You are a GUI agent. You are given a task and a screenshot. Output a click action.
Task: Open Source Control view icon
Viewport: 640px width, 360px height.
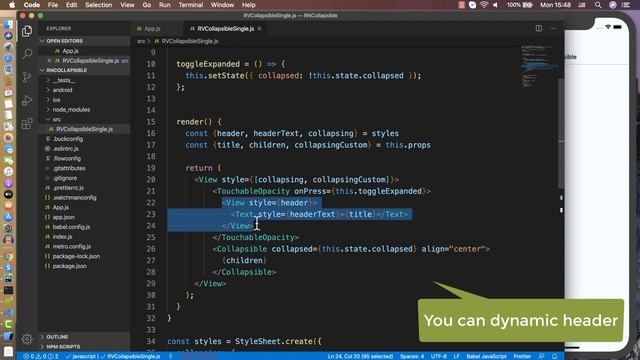pyautogui.click(x=27, y=77)
